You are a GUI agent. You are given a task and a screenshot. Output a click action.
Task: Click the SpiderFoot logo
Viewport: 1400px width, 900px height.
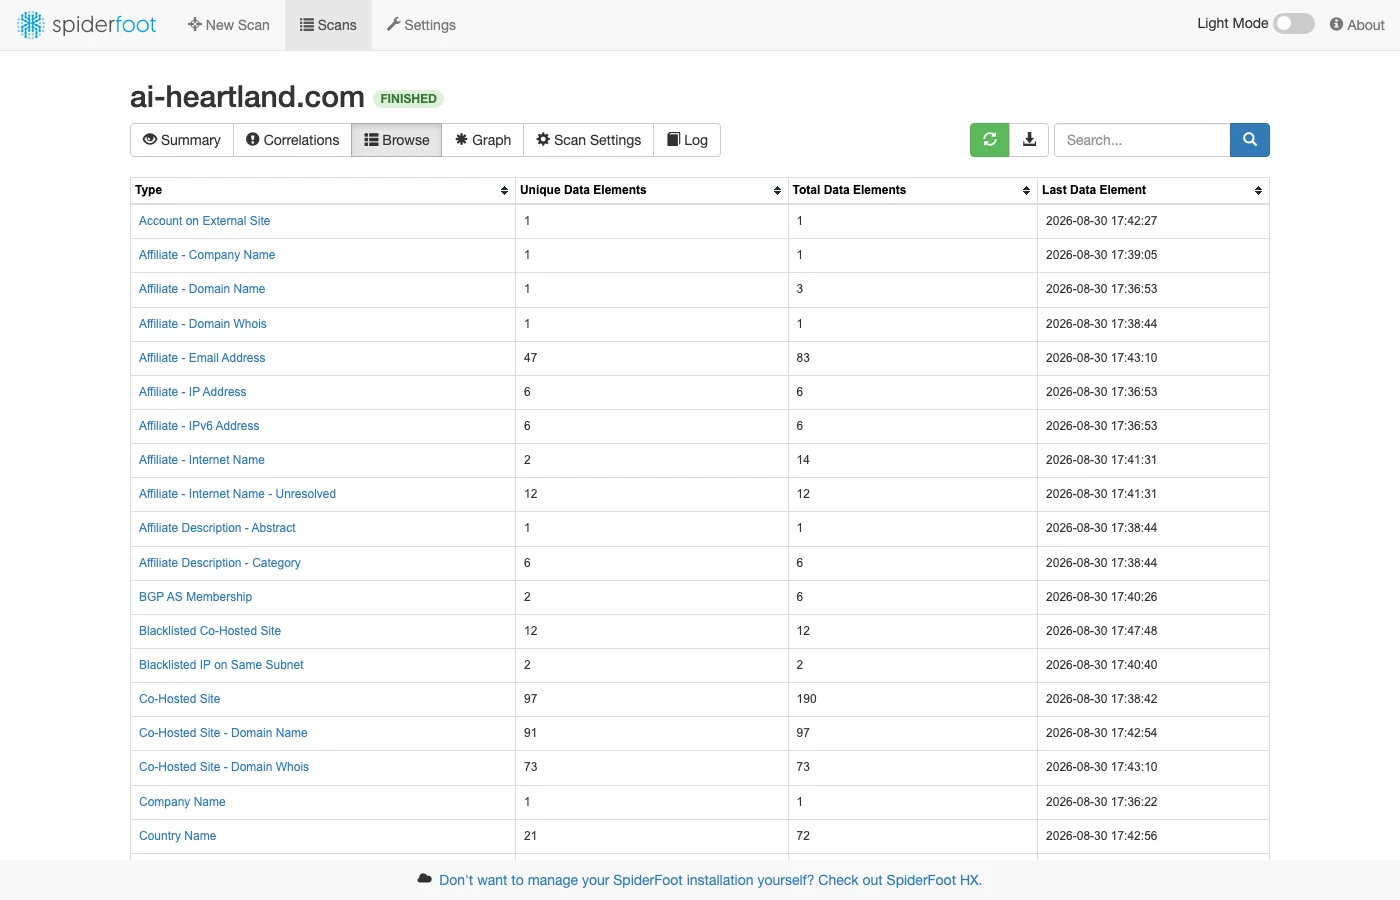(x=87, y=25)
